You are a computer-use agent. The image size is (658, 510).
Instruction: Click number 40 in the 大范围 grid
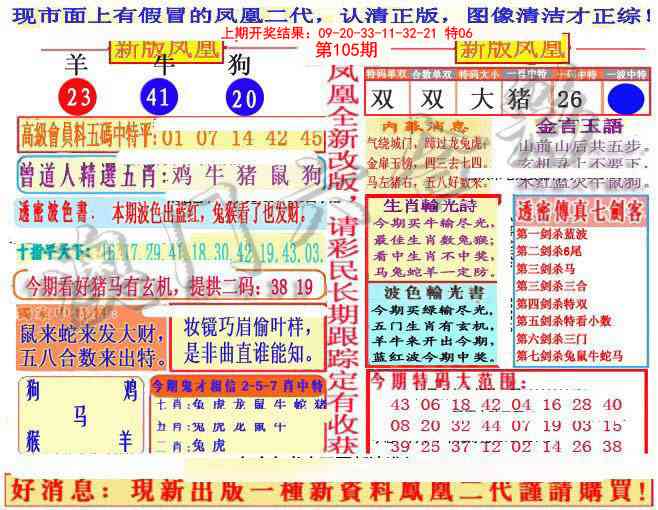coord(612,405)
